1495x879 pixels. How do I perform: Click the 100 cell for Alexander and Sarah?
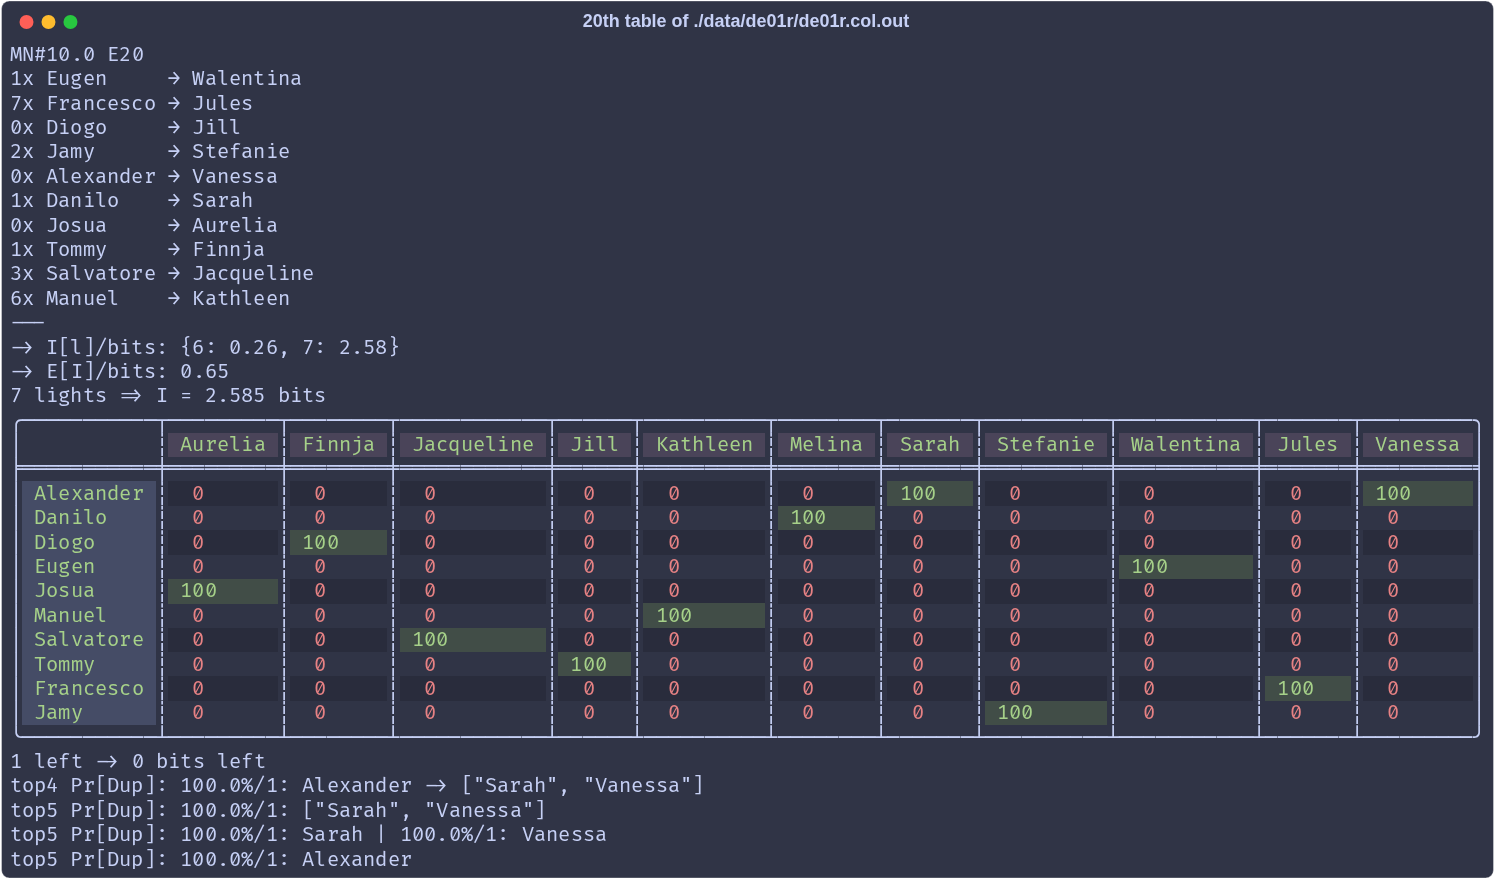click(x=930, y=493)
